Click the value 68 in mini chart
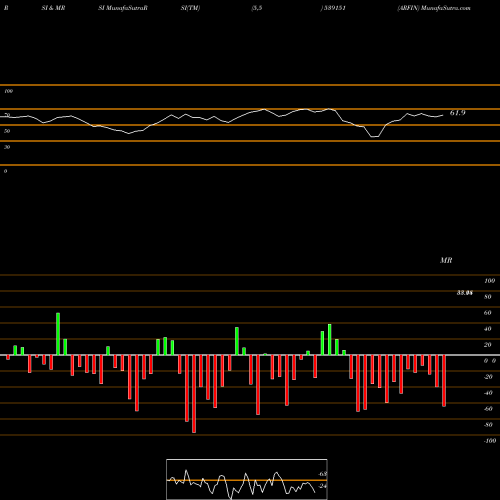The height and width of the screenshot is (500, 500). click(323, 474)
